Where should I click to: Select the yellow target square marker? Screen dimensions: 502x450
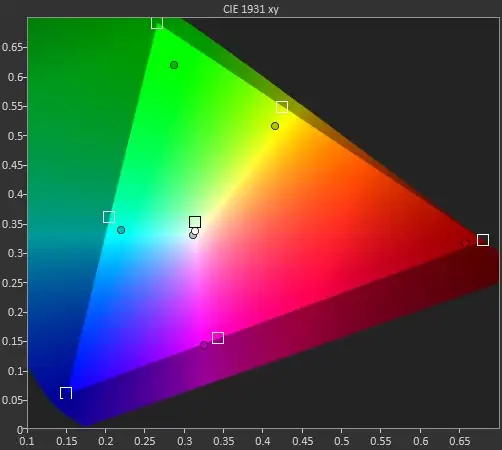click(x=282, y=107)
